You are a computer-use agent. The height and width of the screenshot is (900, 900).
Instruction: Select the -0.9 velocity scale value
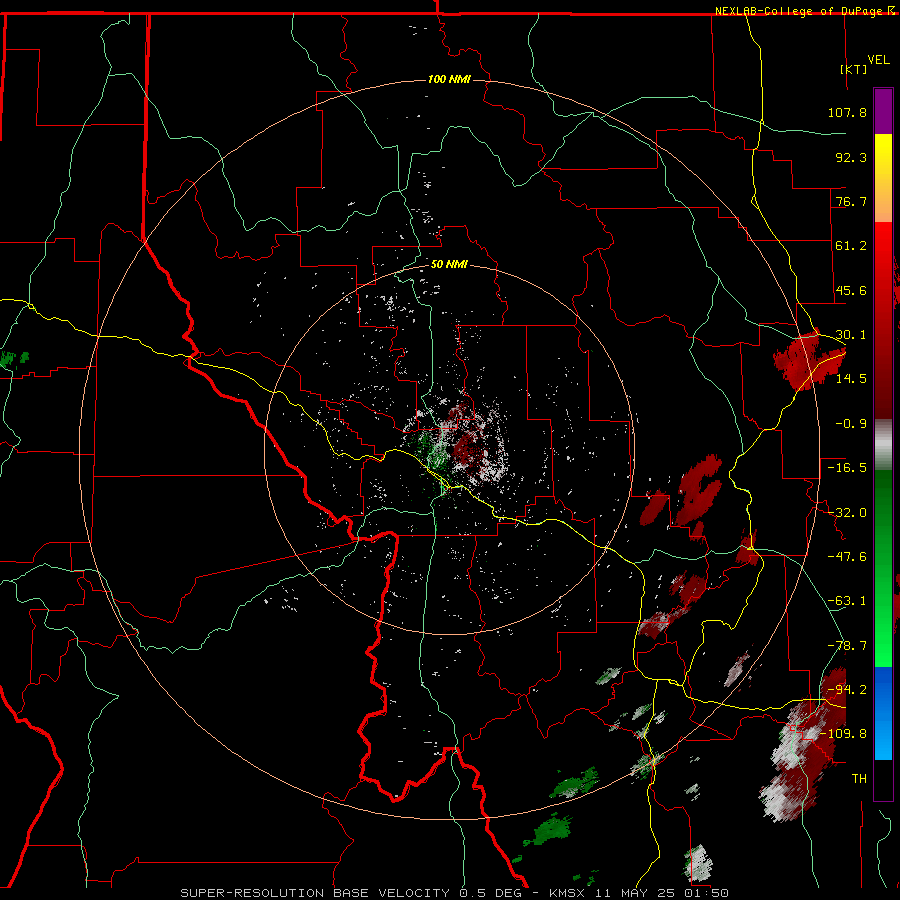[x=851, y=424]
